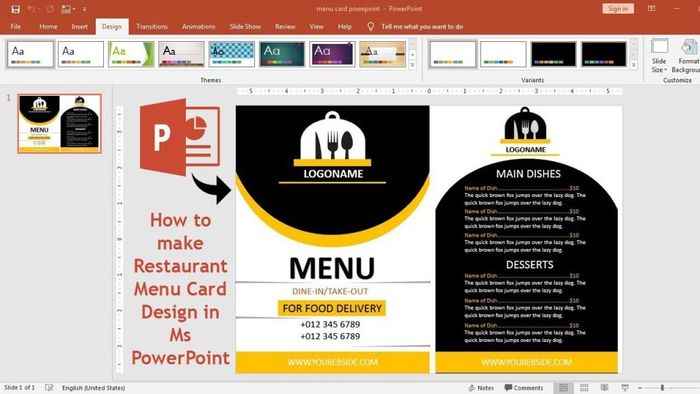
Task: Select the first white variant
Action: pyautogui.click(x=453, y=54)
